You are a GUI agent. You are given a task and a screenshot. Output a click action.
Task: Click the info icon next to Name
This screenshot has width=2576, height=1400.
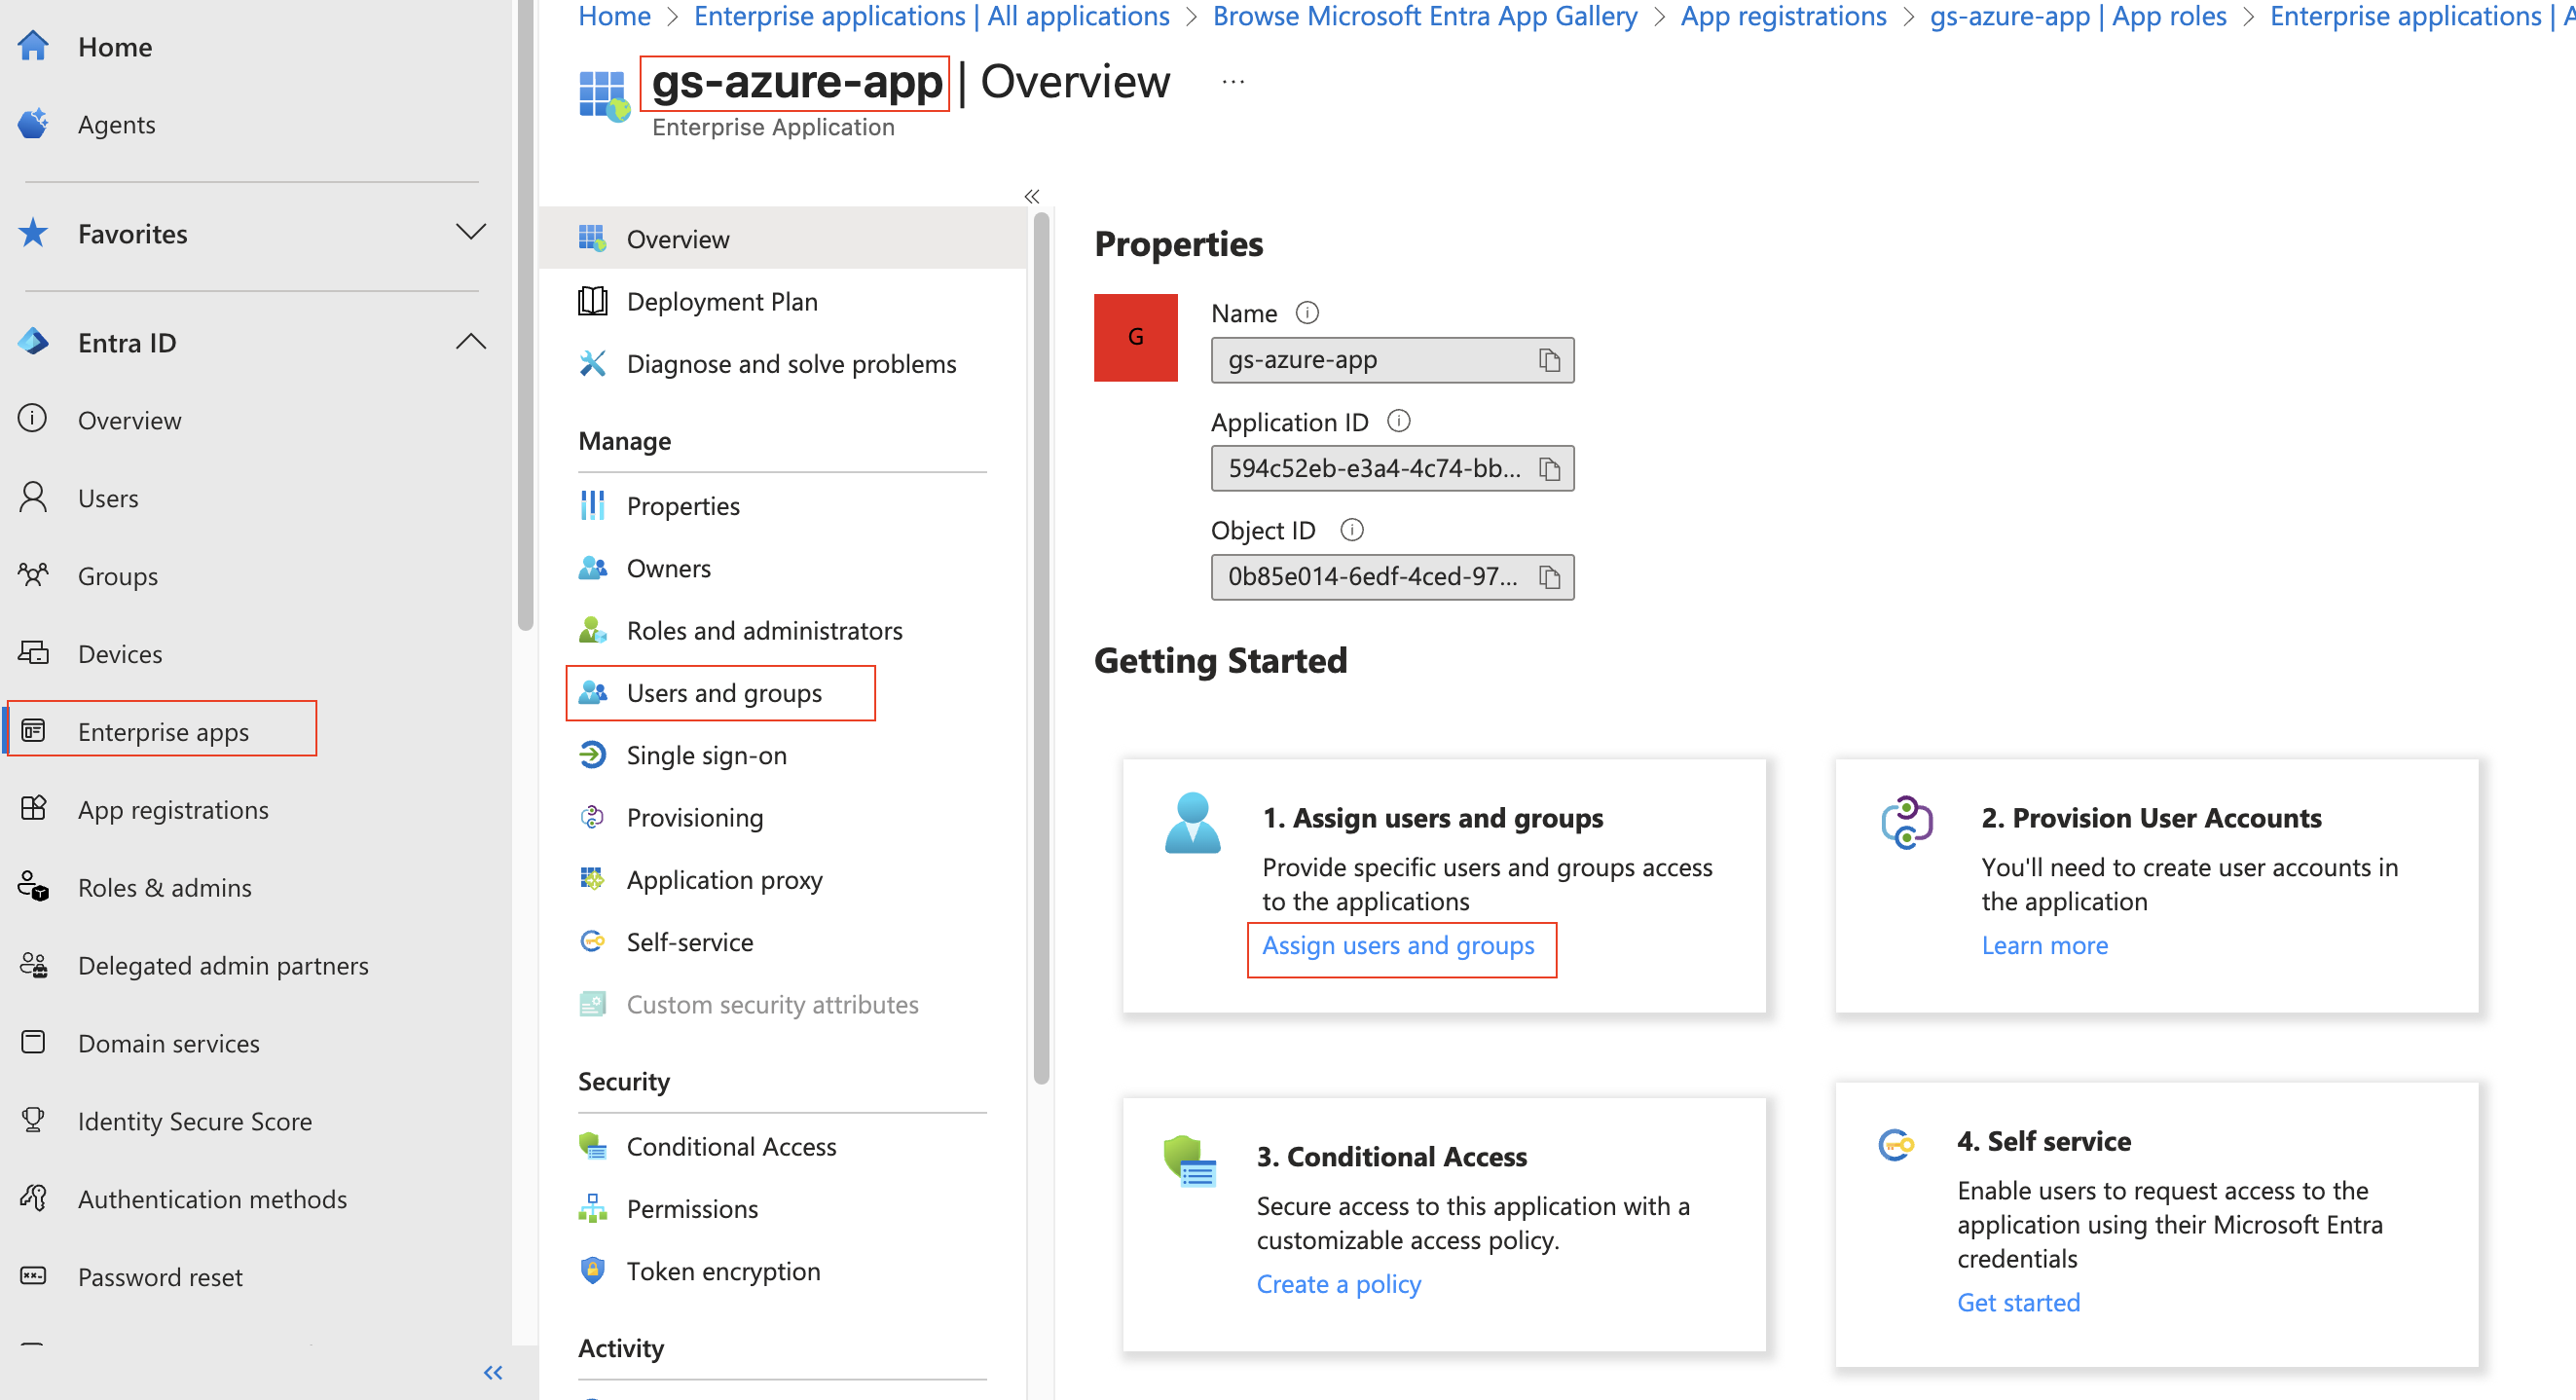click(1308, 312)
